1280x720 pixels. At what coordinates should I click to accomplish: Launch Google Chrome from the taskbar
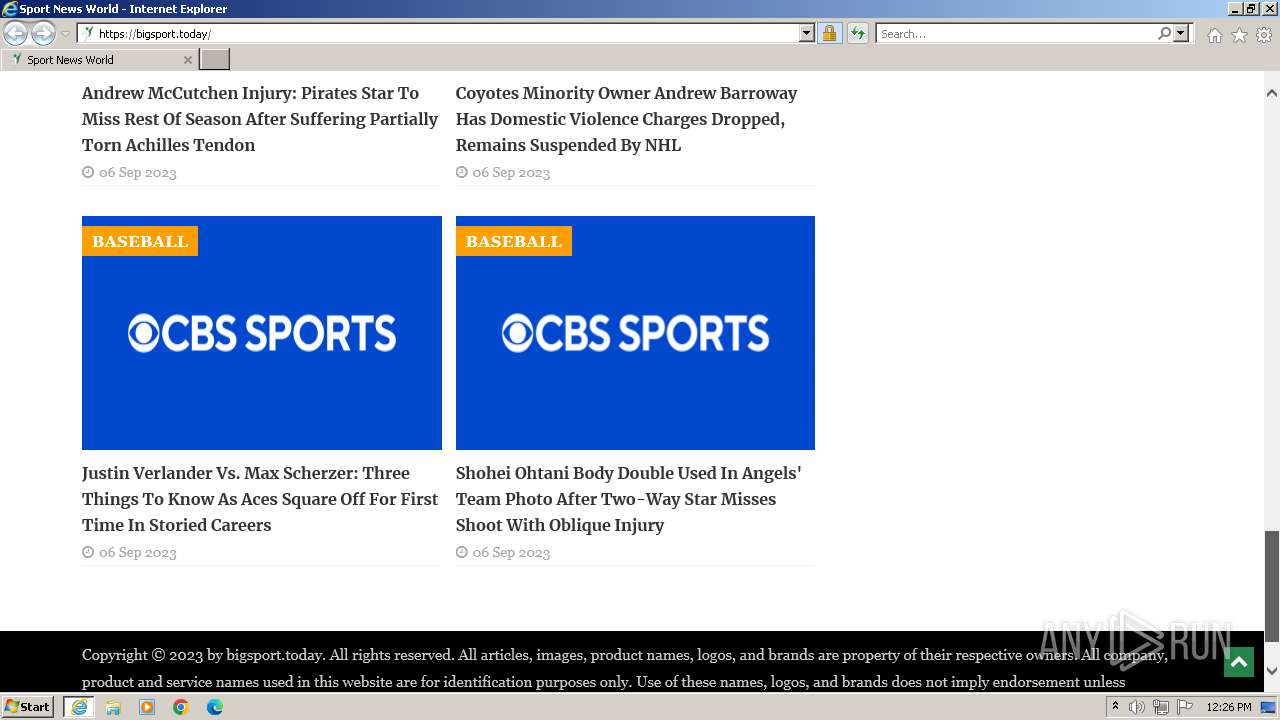[181, 707]
